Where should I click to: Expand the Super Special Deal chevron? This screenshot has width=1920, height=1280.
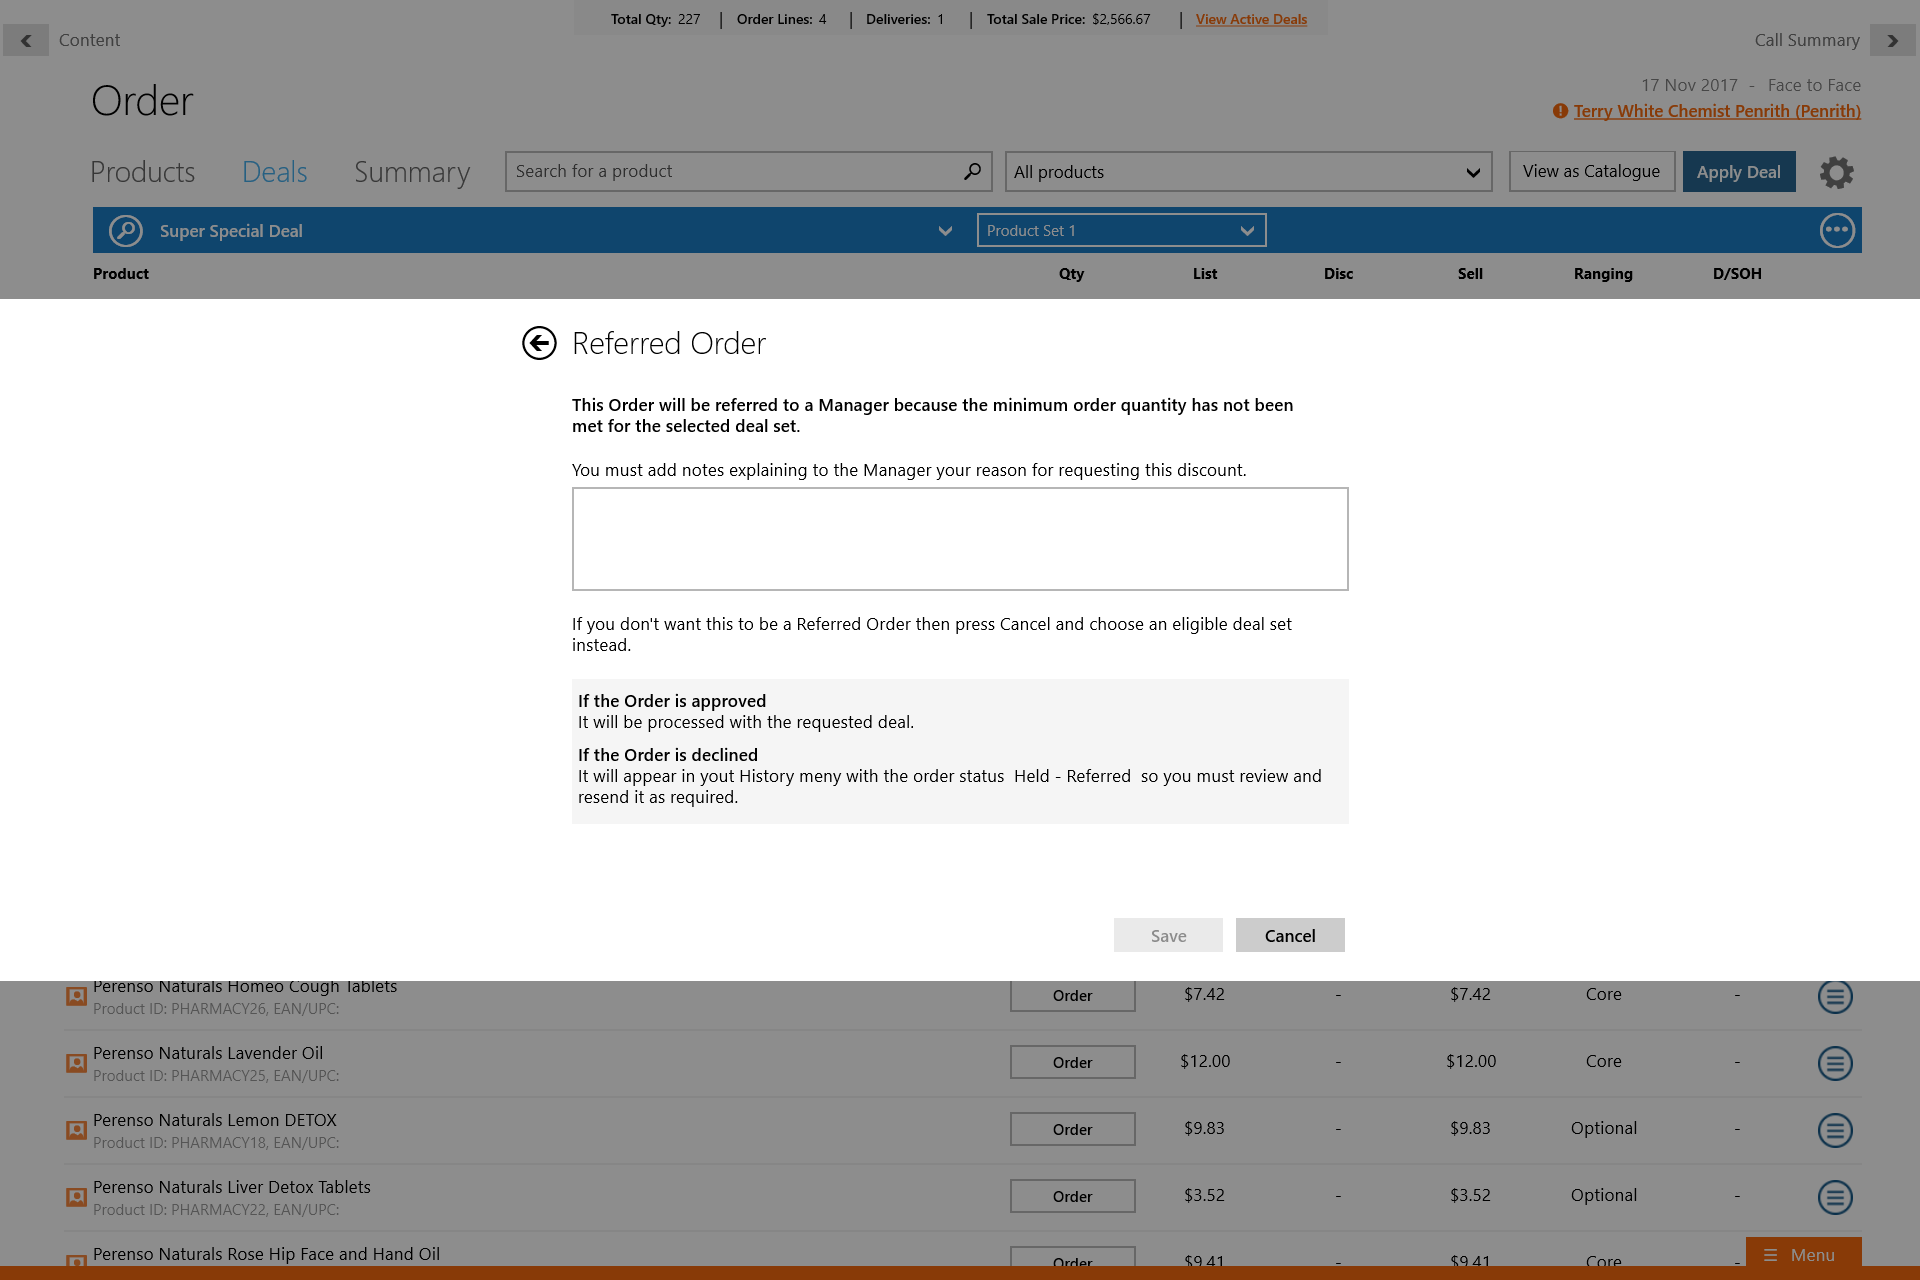945,232
